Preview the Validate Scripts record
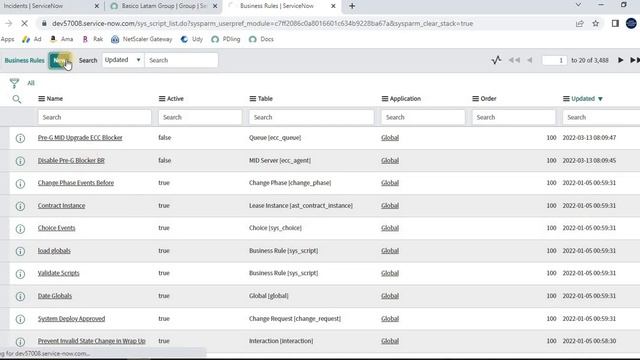Viewport: 640px width, 360px height. [20, 274]
